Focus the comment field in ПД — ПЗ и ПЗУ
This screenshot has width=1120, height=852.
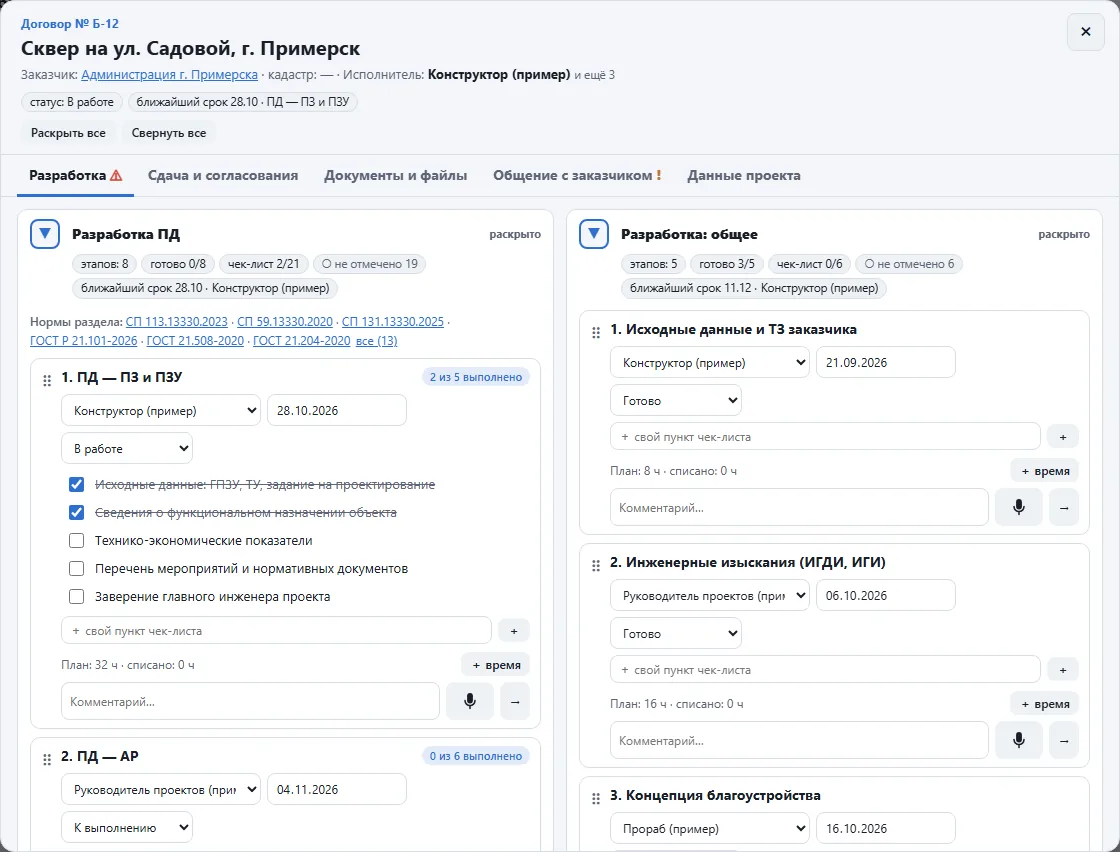click(250, 701)
